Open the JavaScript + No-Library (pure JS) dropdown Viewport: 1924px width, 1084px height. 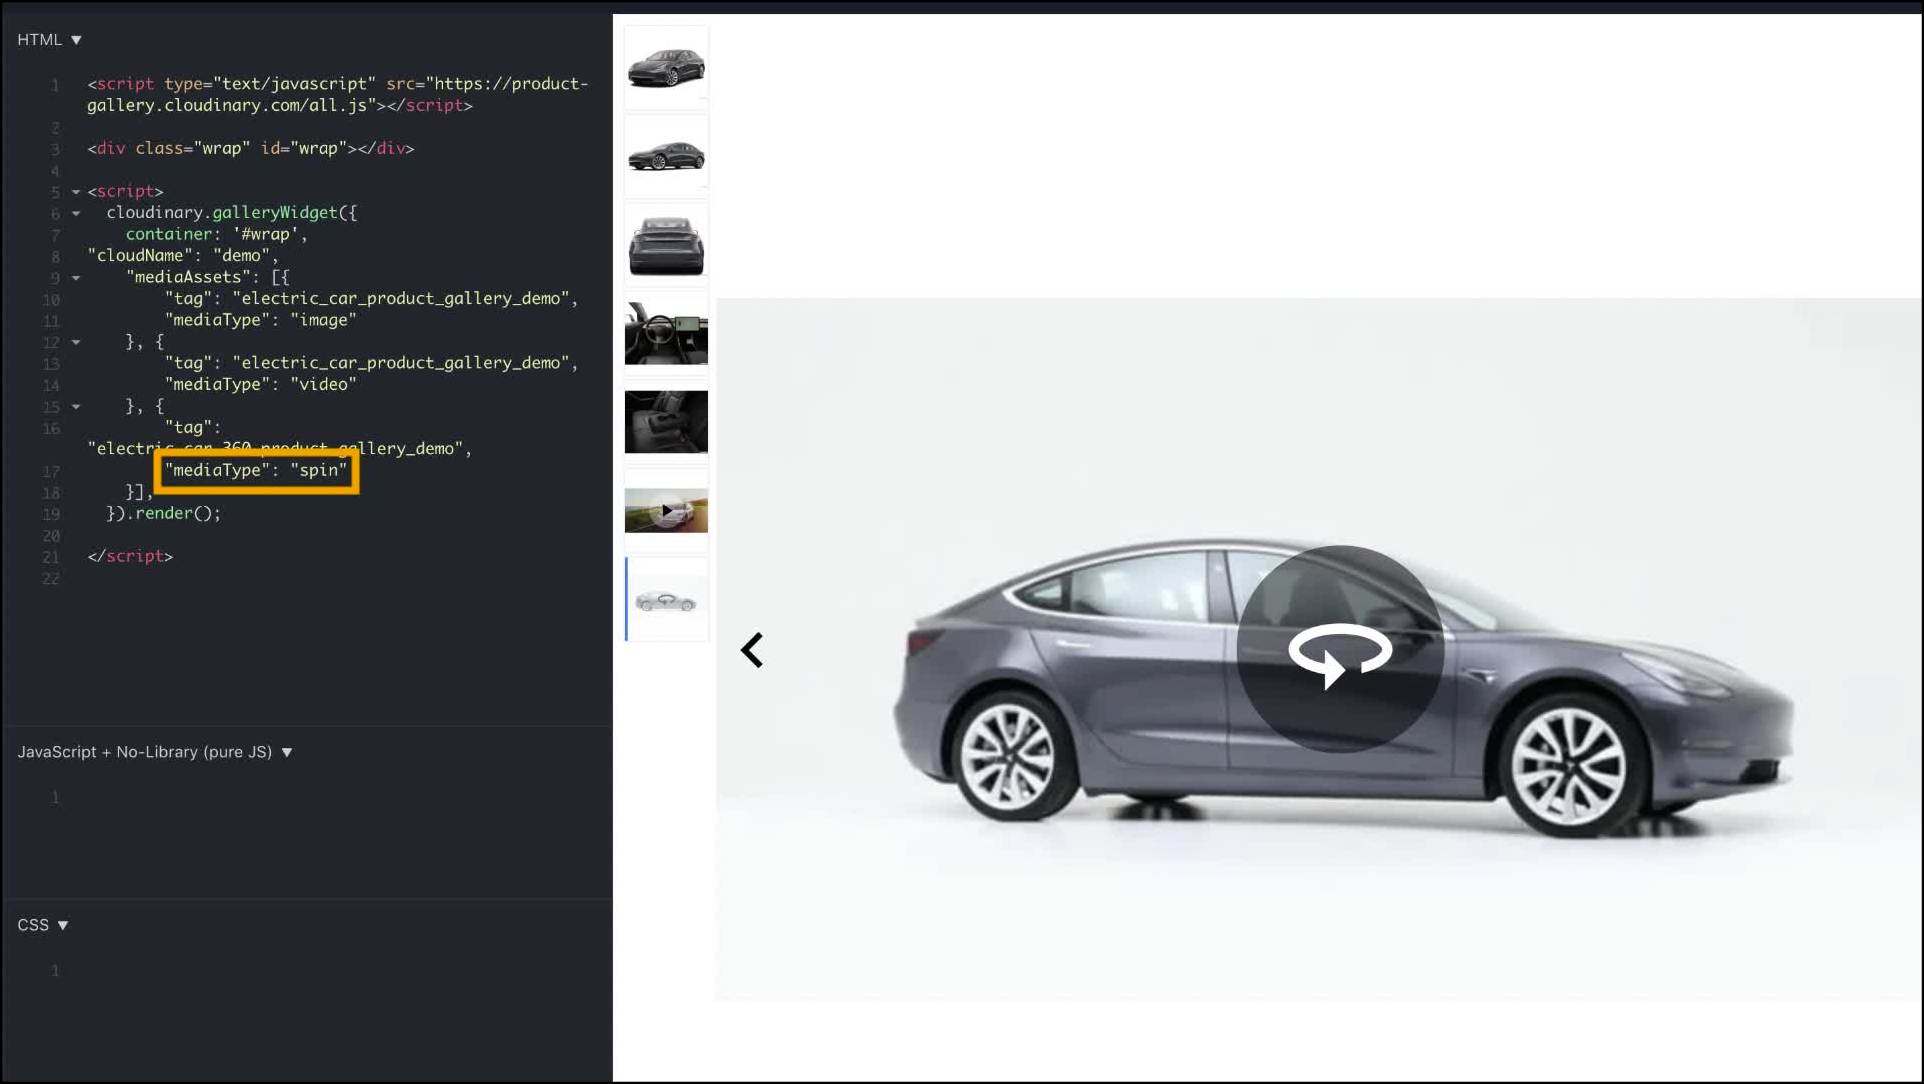pyautogui.click(x=289, y=752)
